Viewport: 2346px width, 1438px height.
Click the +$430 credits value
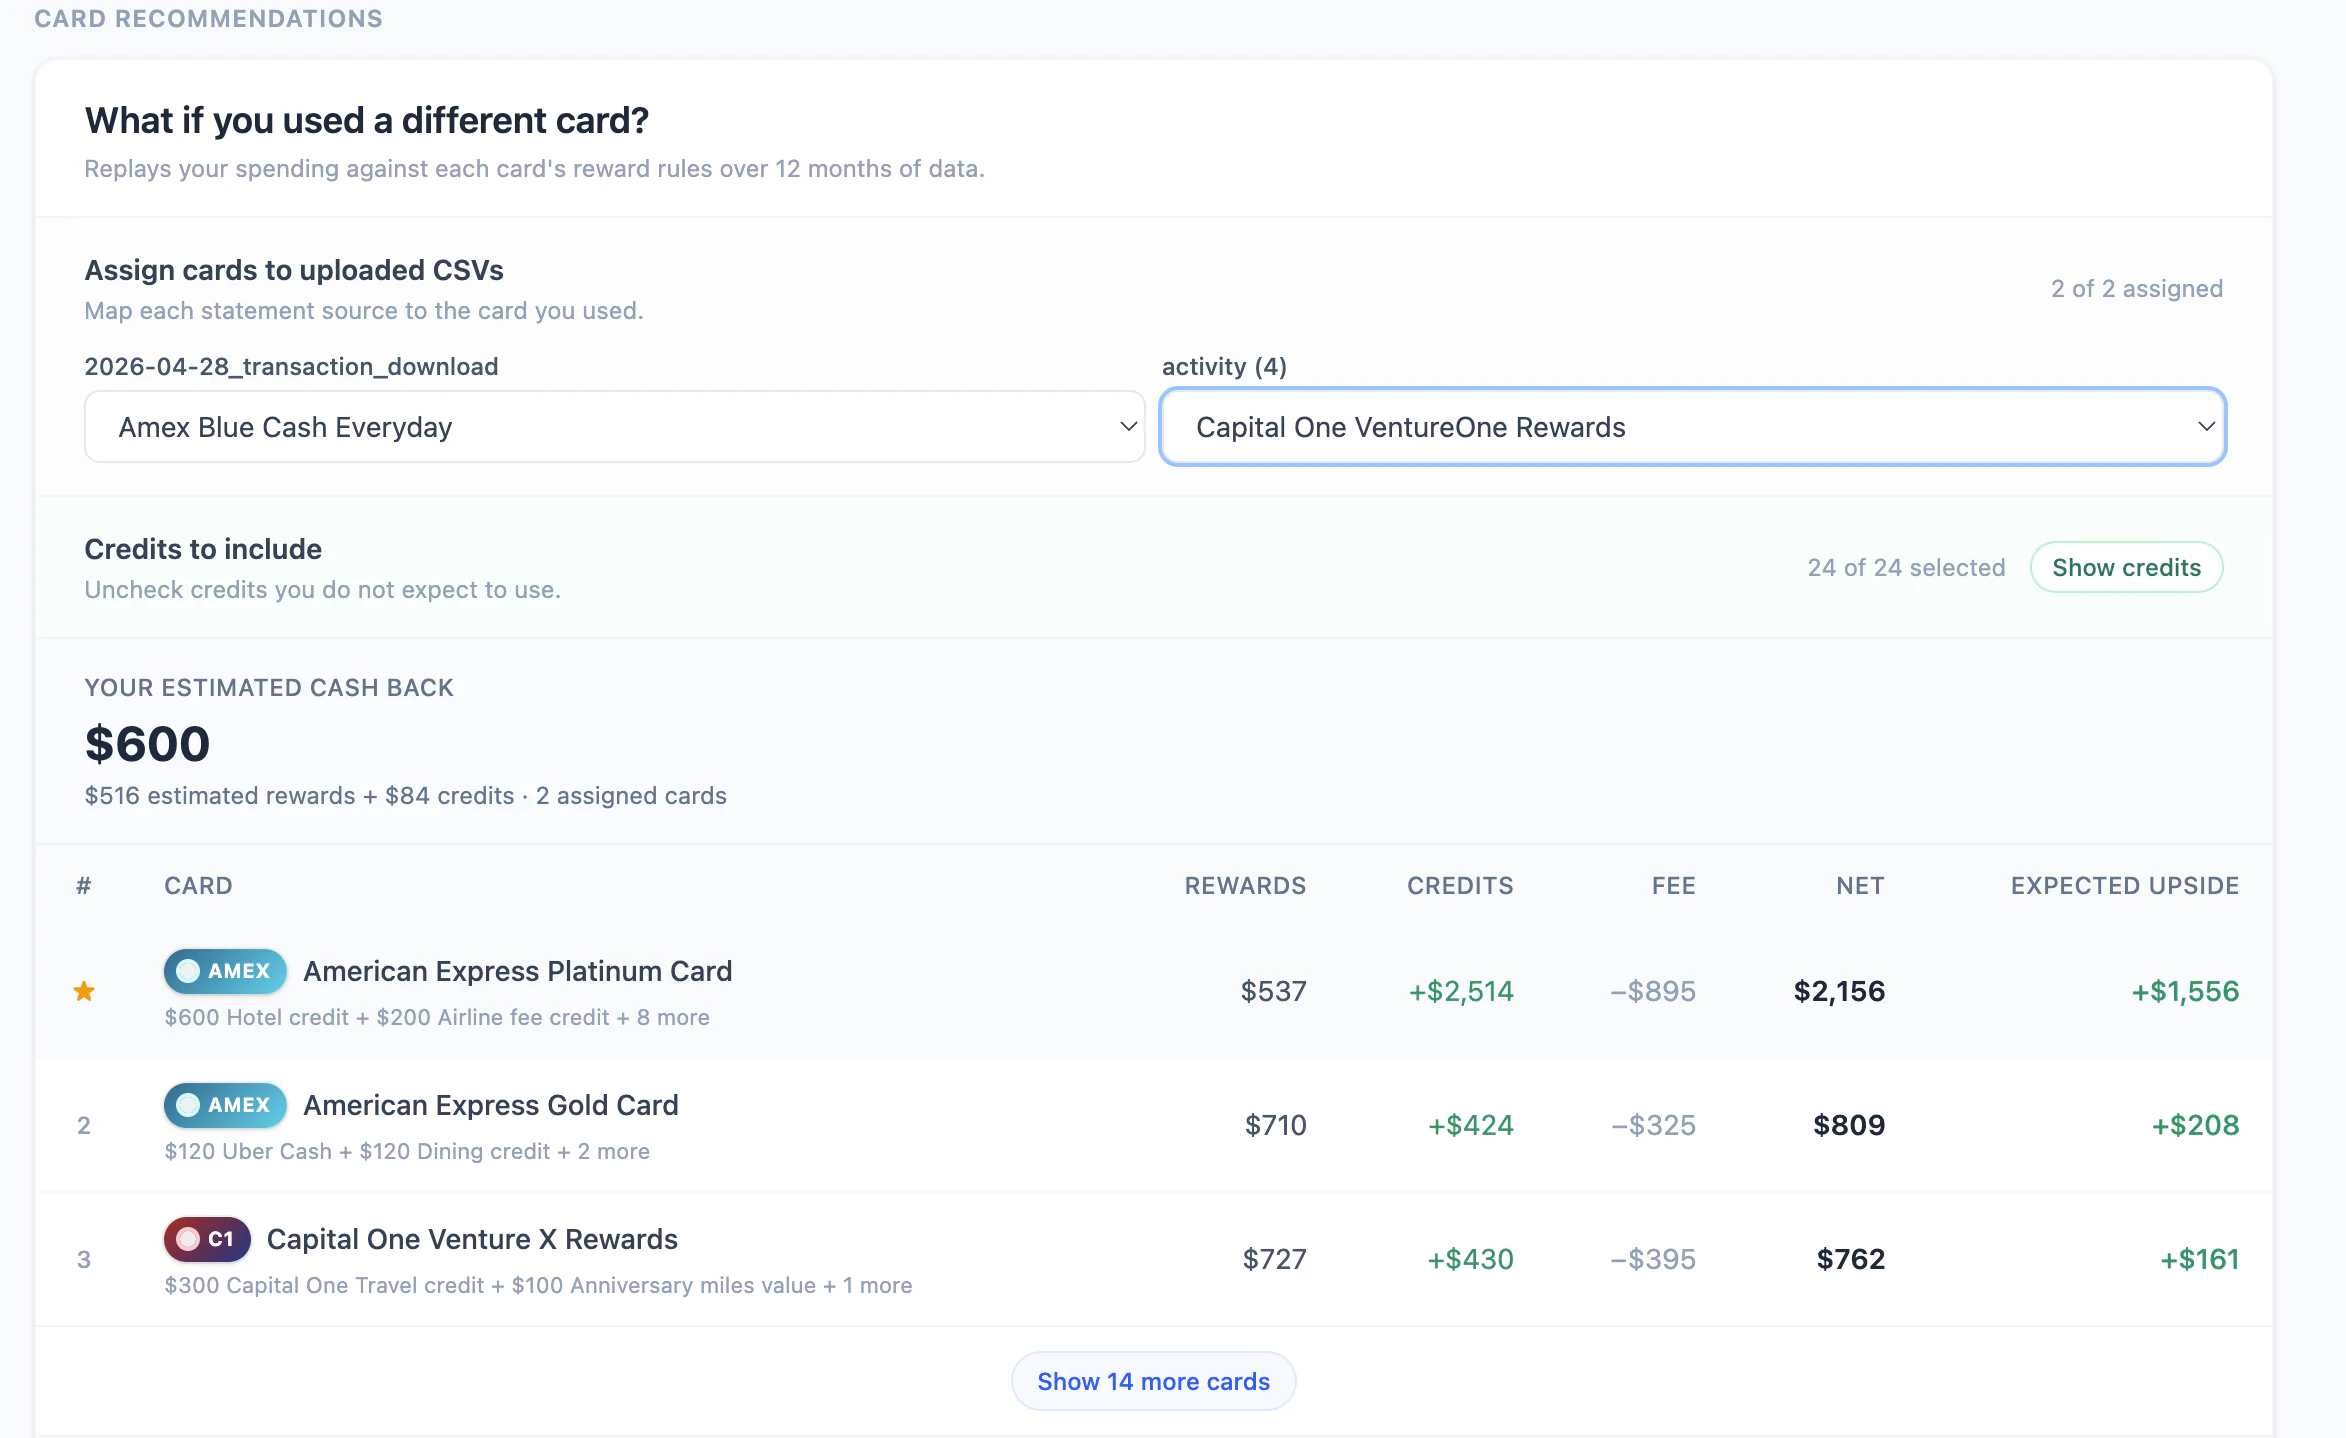[1470, 1259]
